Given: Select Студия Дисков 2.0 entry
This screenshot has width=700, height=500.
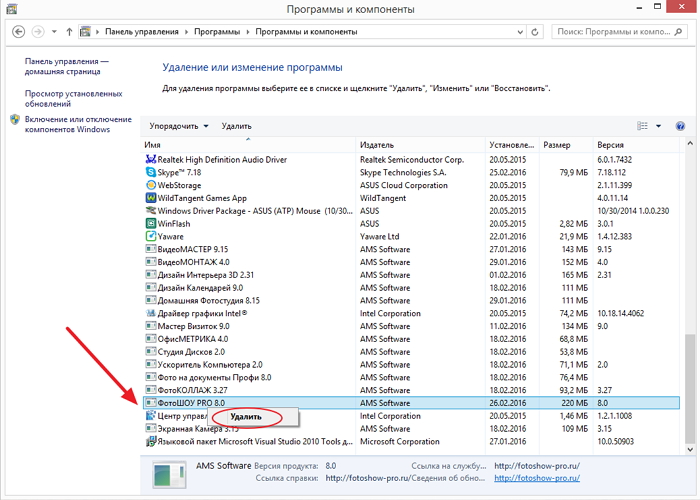Looking at the screenshot, I should 411,352.
